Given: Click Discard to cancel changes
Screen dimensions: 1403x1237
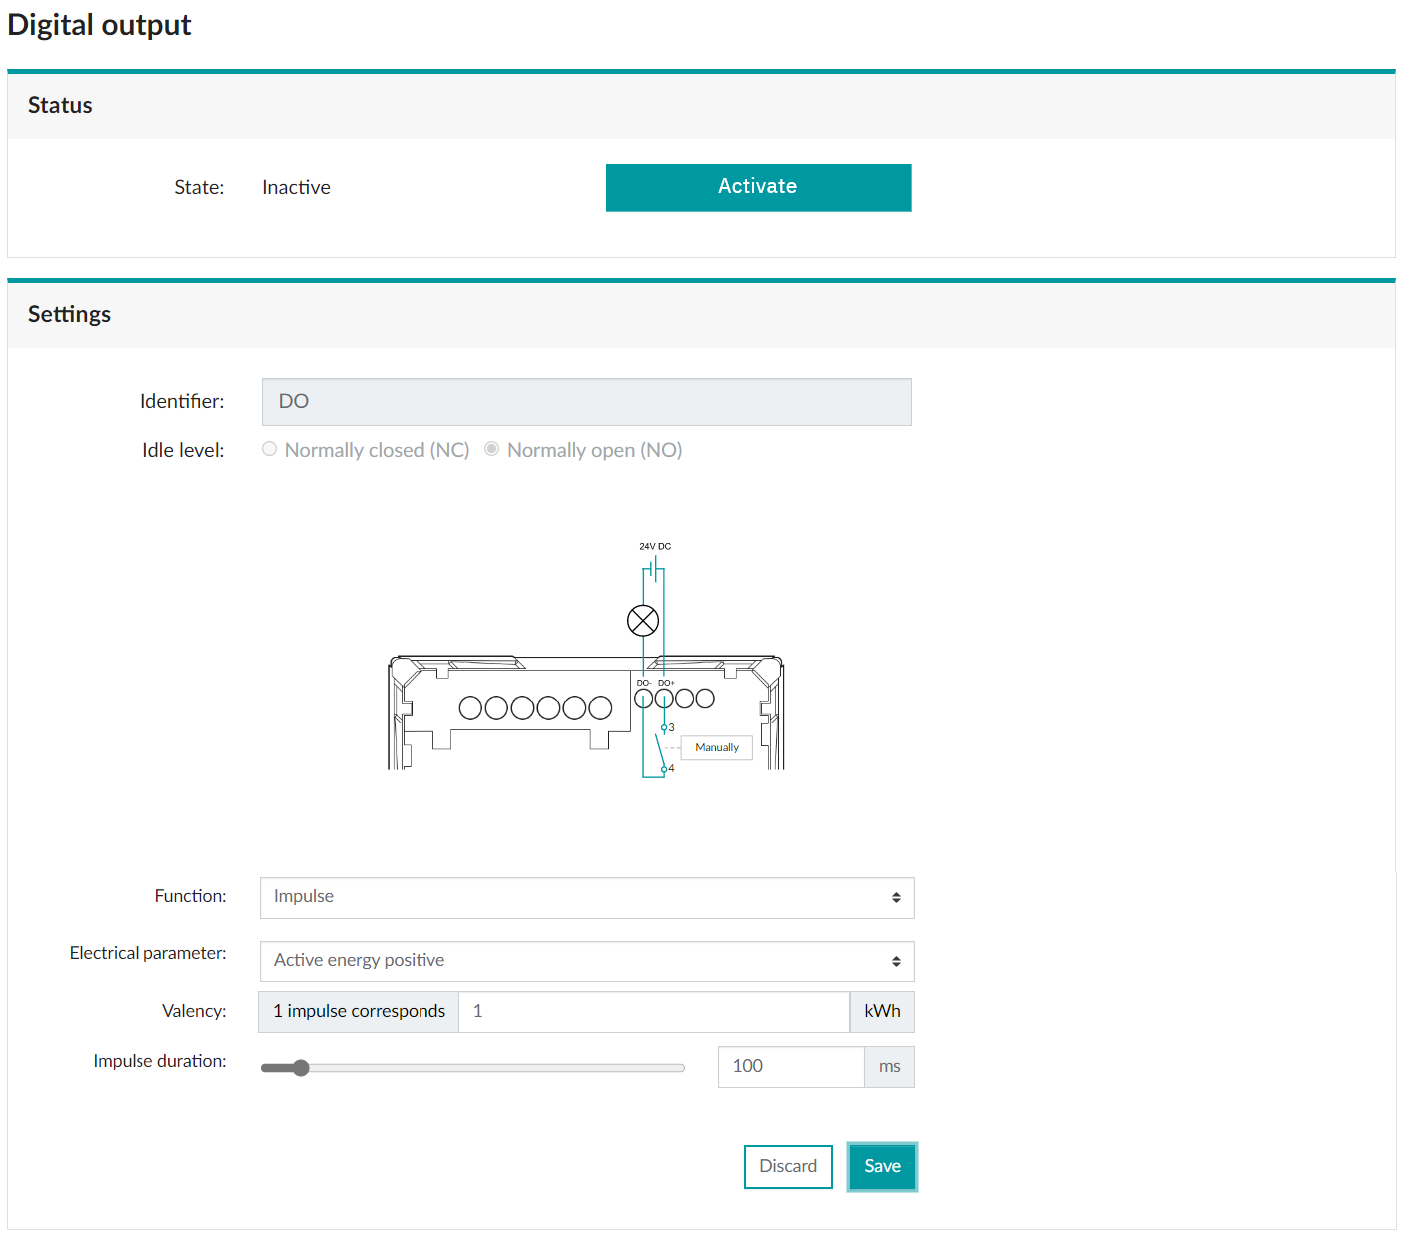Looking at the screenshot, I should 788,1166.
